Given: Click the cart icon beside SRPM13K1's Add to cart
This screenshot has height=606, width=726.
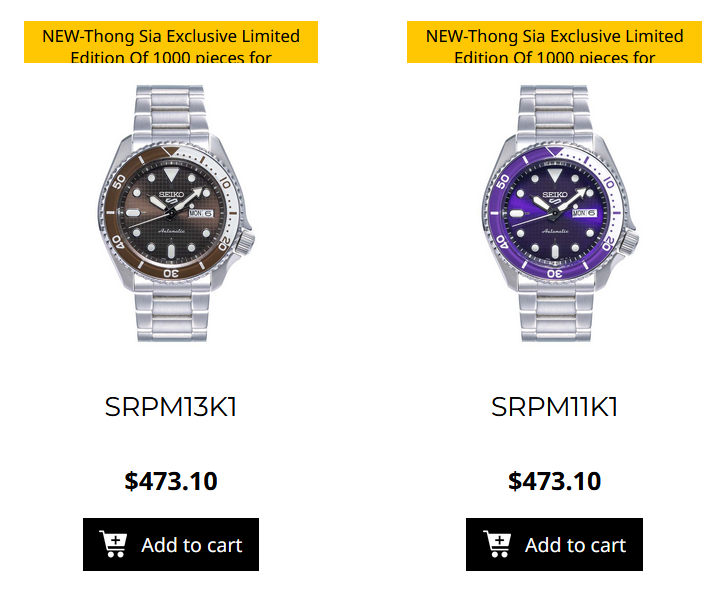Looking at the screenshot, I should coord(114,545).
